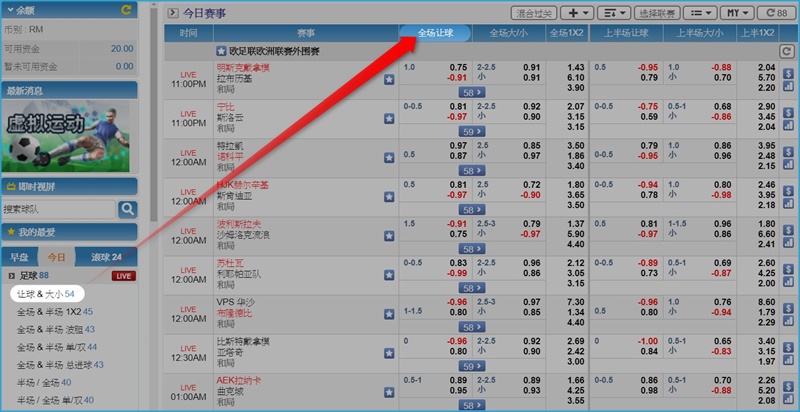The height and width of the screenshot is (412, 800).
Task: Select 半场 / 全场 40 market
Action: [44, 382]
